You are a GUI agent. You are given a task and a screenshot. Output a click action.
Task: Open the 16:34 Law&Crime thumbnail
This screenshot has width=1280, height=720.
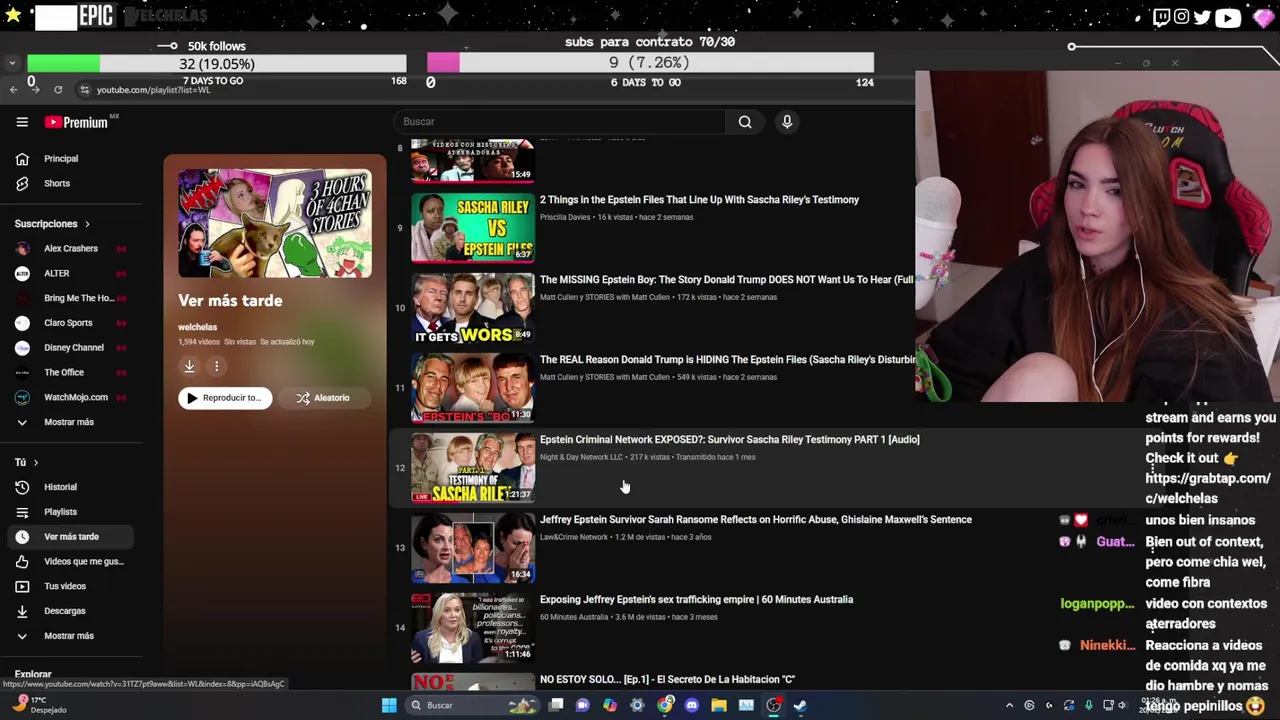[x=473, y=548]
